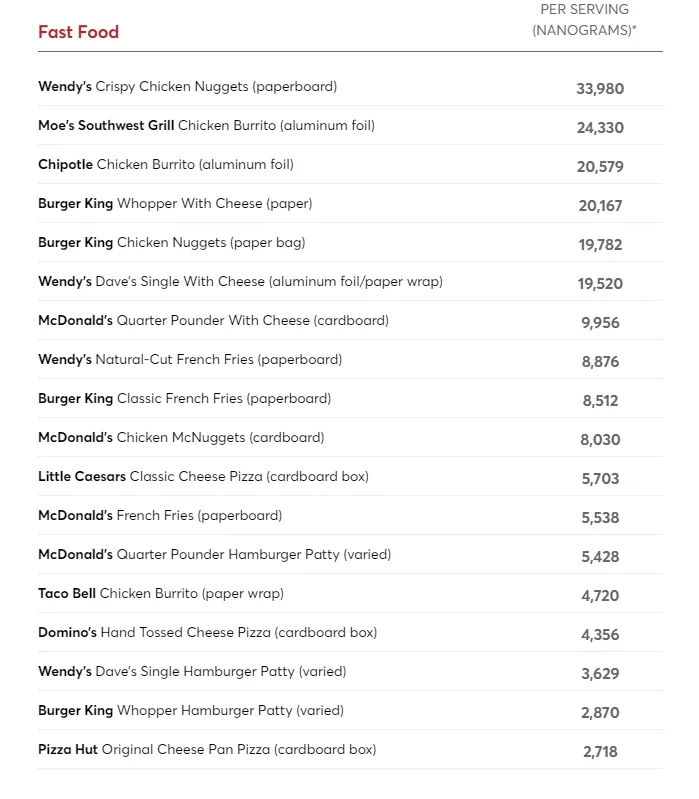Click the Fast Food section heading

78,32
